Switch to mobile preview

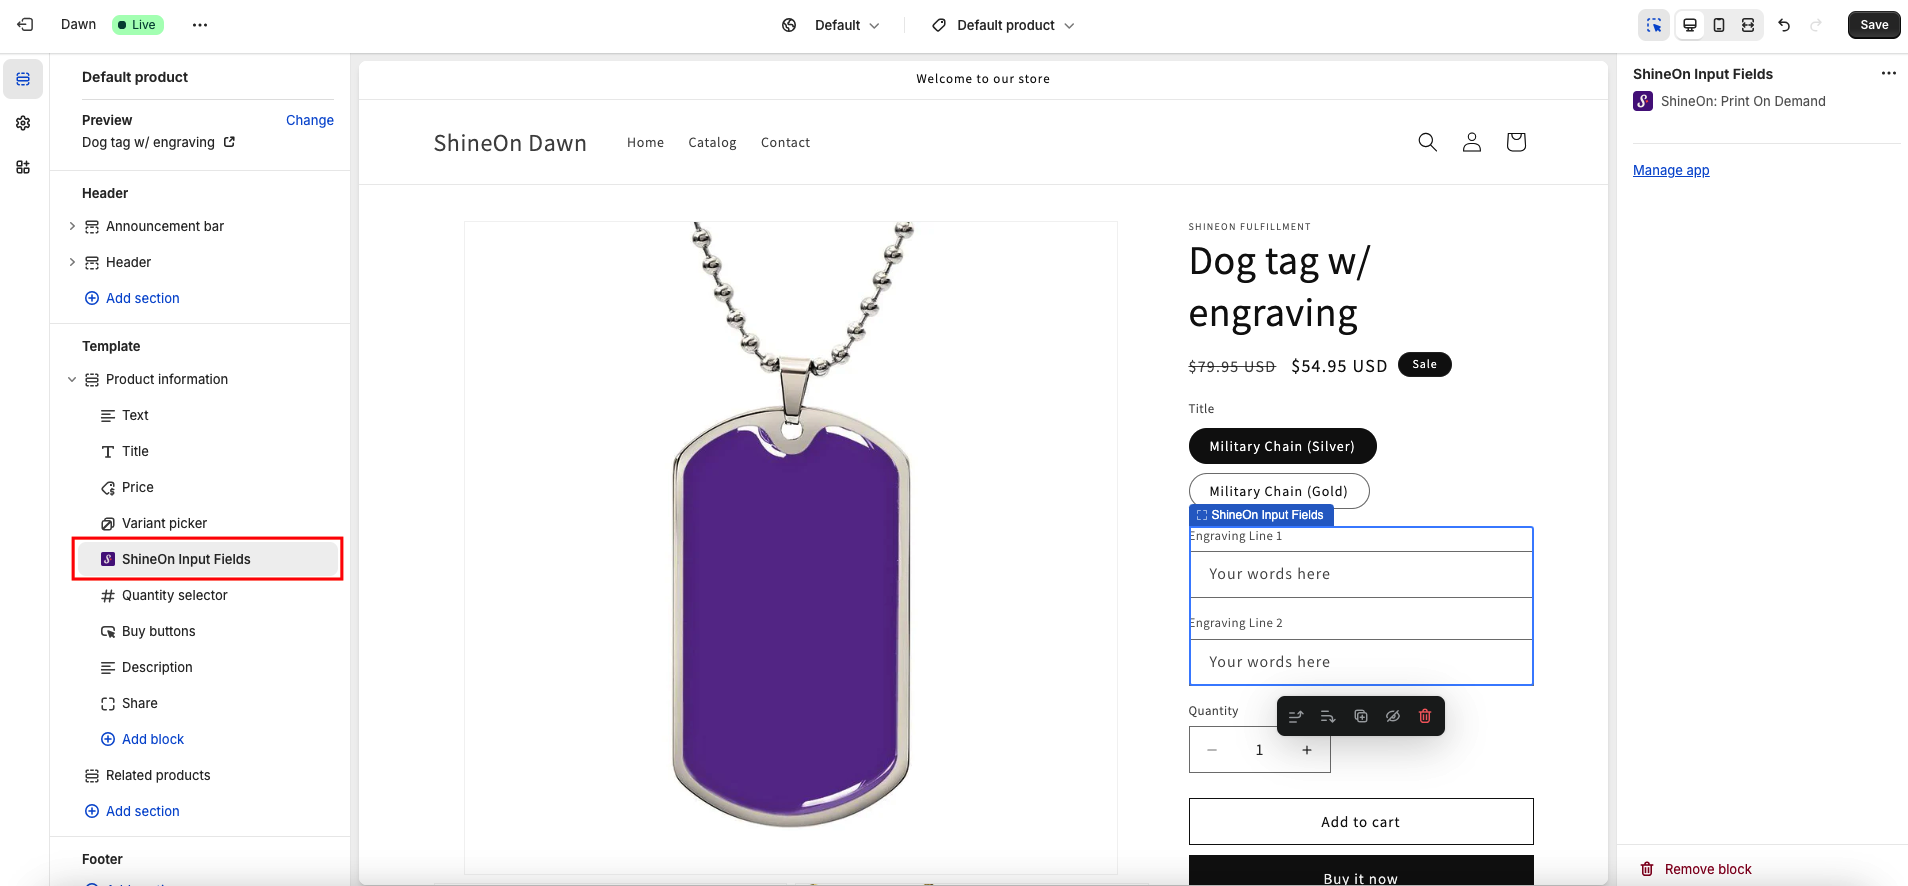(x=1719, y=25)
